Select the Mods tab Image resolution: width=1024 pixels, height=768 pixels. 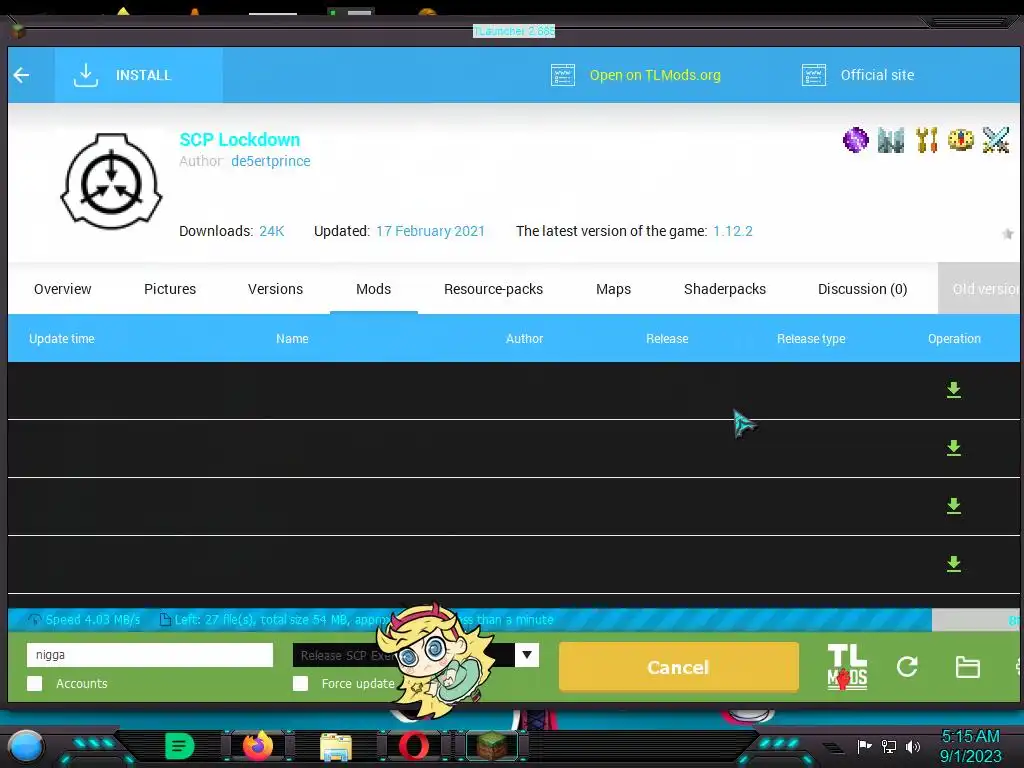click(x=374, y=289)
